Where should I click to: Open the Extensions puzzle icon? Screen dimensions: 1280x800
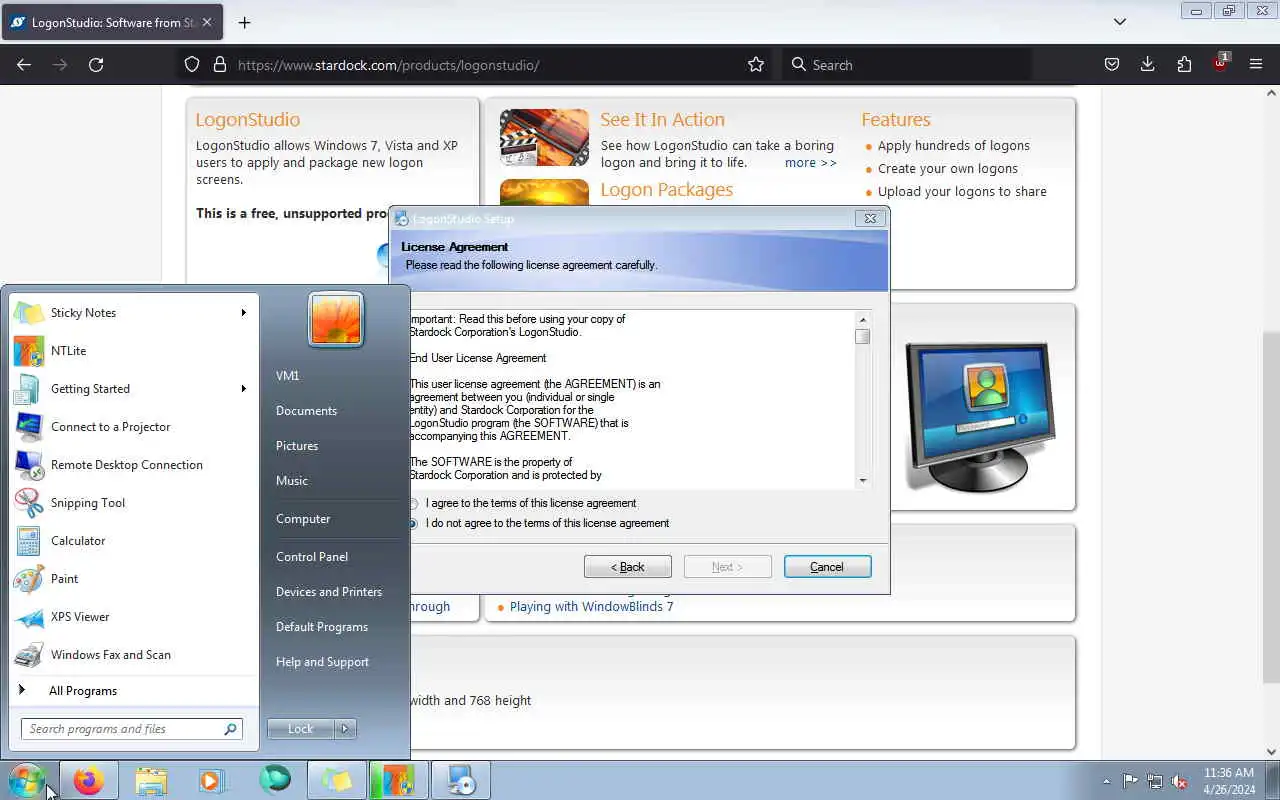coord(1185,65)
